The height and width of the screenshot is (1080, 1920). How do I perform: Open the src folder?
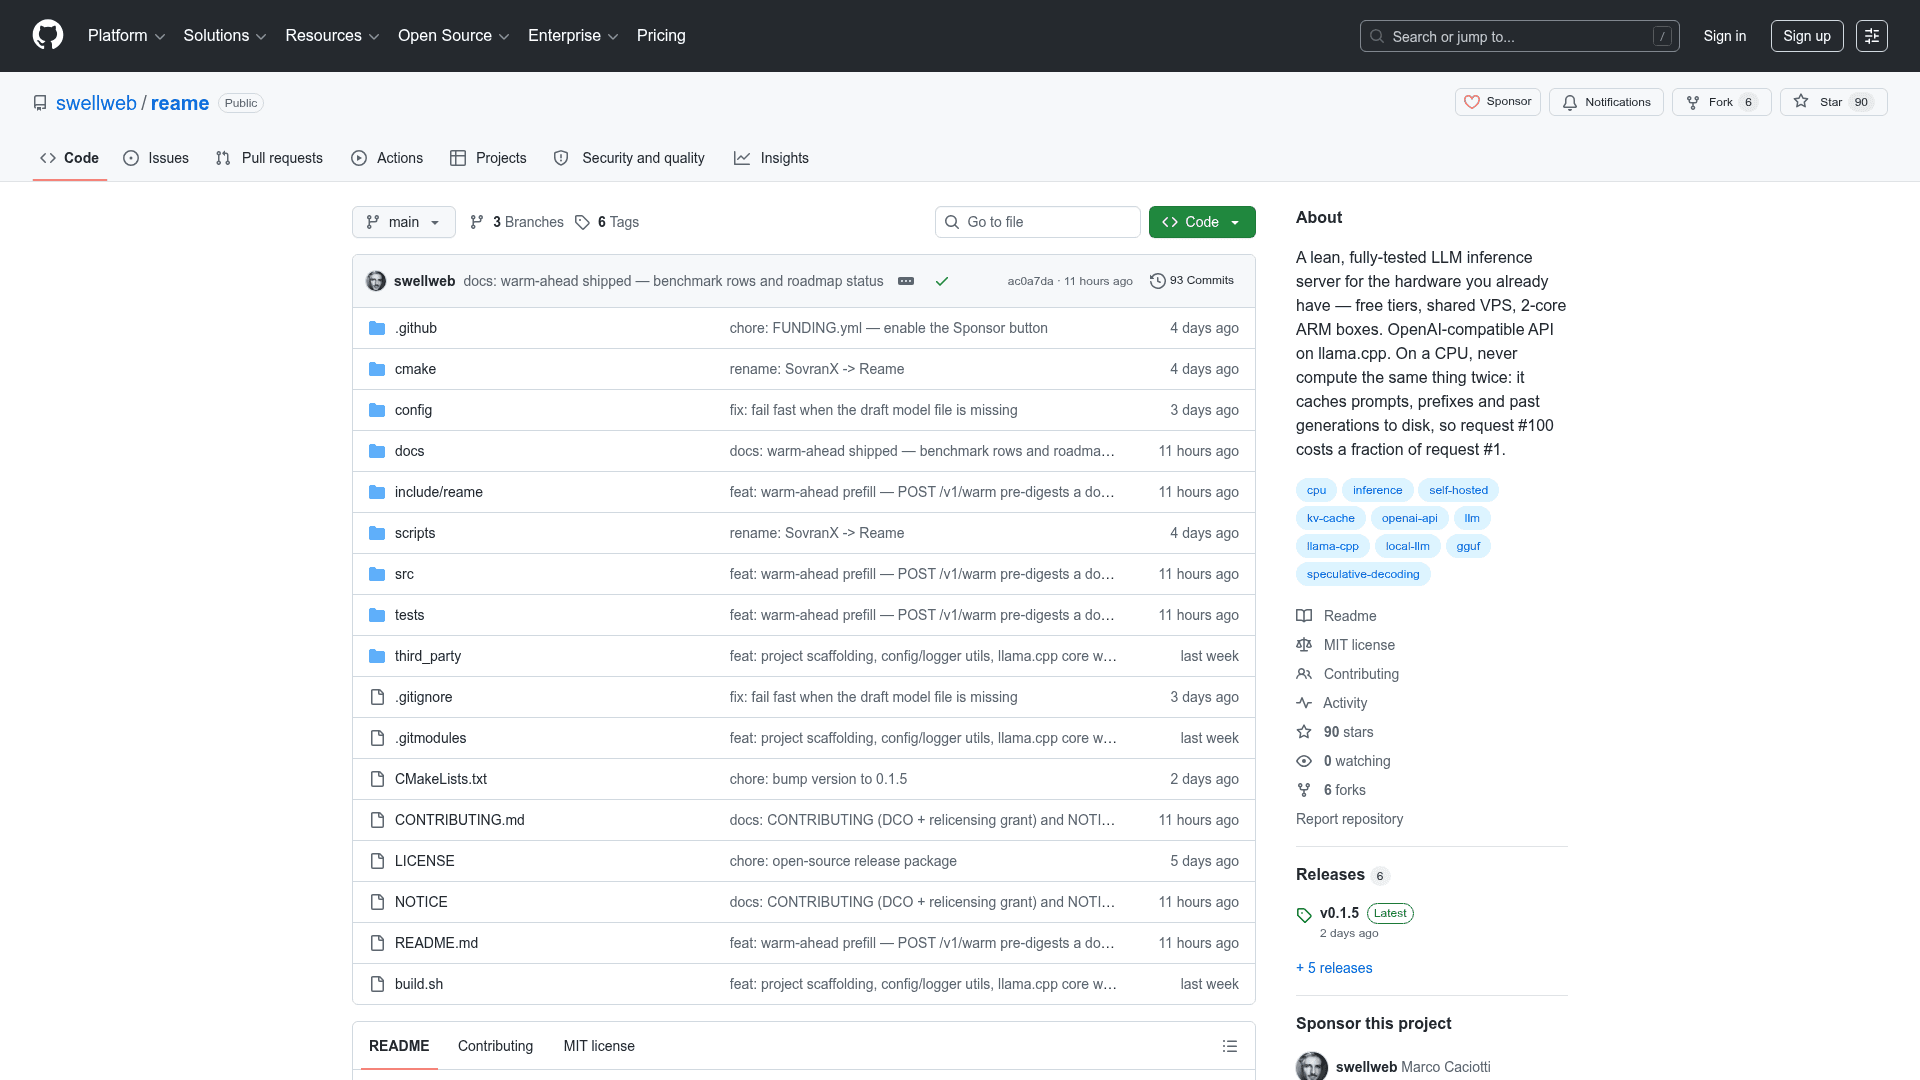pos(404,574)
